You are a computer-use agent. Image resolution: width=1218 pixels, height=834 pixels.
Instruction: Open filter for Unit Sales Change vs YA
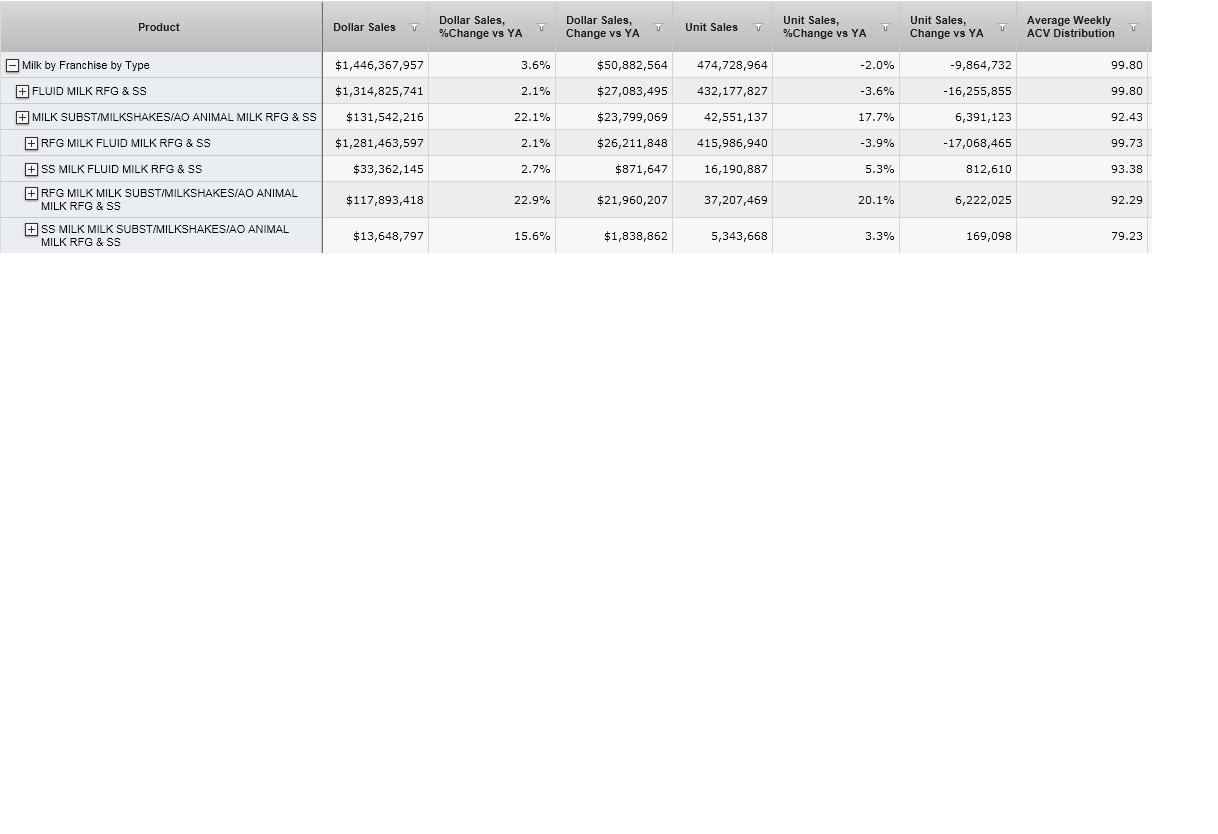tap(1002, 27)
